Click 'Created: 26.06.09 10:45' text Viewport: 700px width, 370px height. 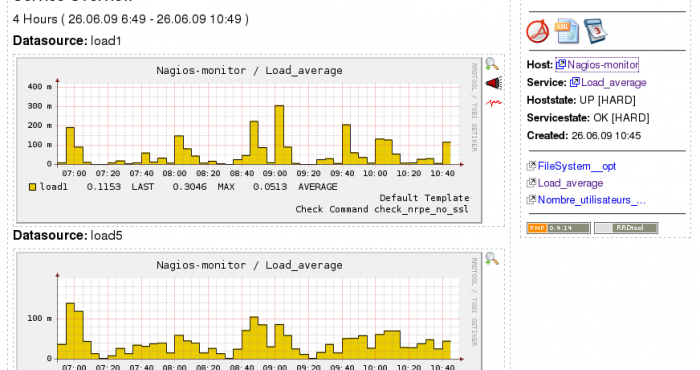click(x=584, y=136)
